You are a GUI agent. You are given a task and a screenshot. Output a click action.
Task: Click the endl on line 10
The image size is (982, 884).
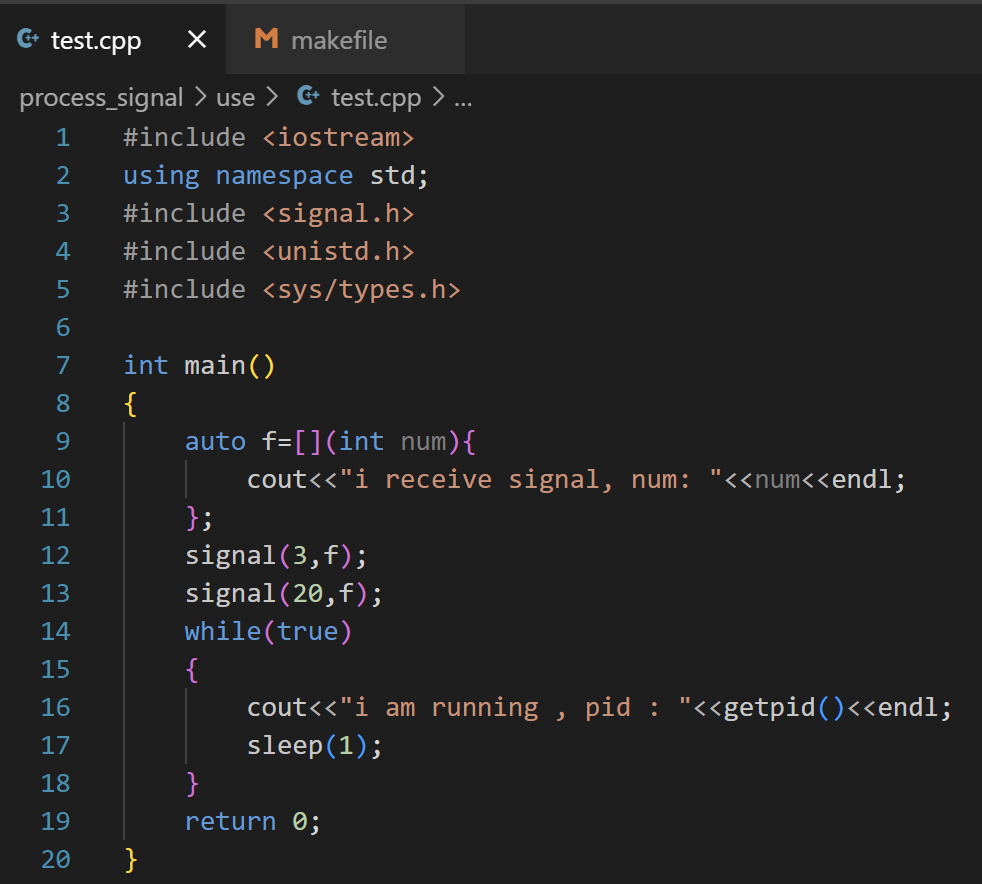pos(861,480)
